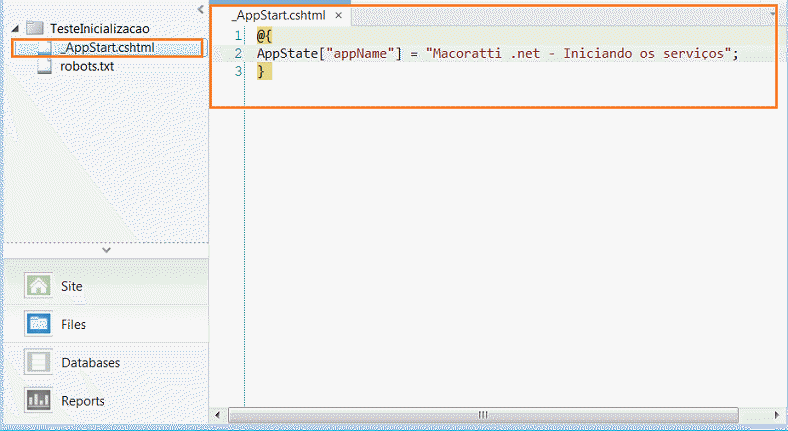
Task: Place cursor on the @{ opening line
Action: click(x=264, y=36)
